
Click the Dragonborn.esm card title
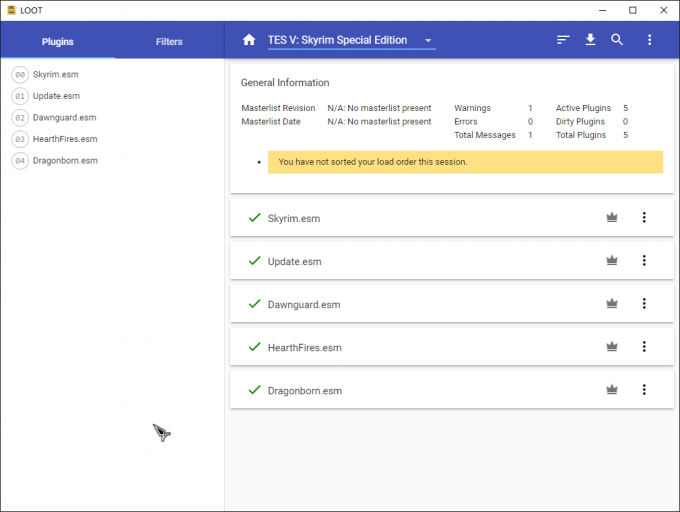(x=305, y=391)
